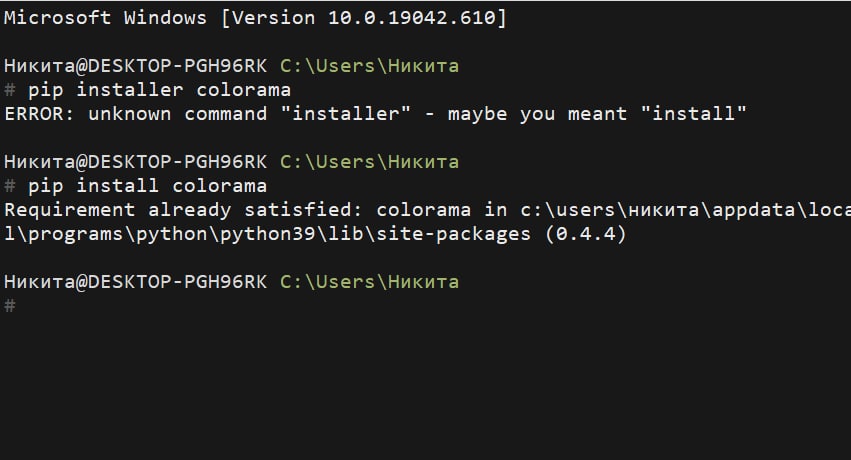Click the last Никита@DESKTOP-PGH96RK prompt text
Image resolution: width=851 pixels, height=460 pixels.
[x=135, y=282]
